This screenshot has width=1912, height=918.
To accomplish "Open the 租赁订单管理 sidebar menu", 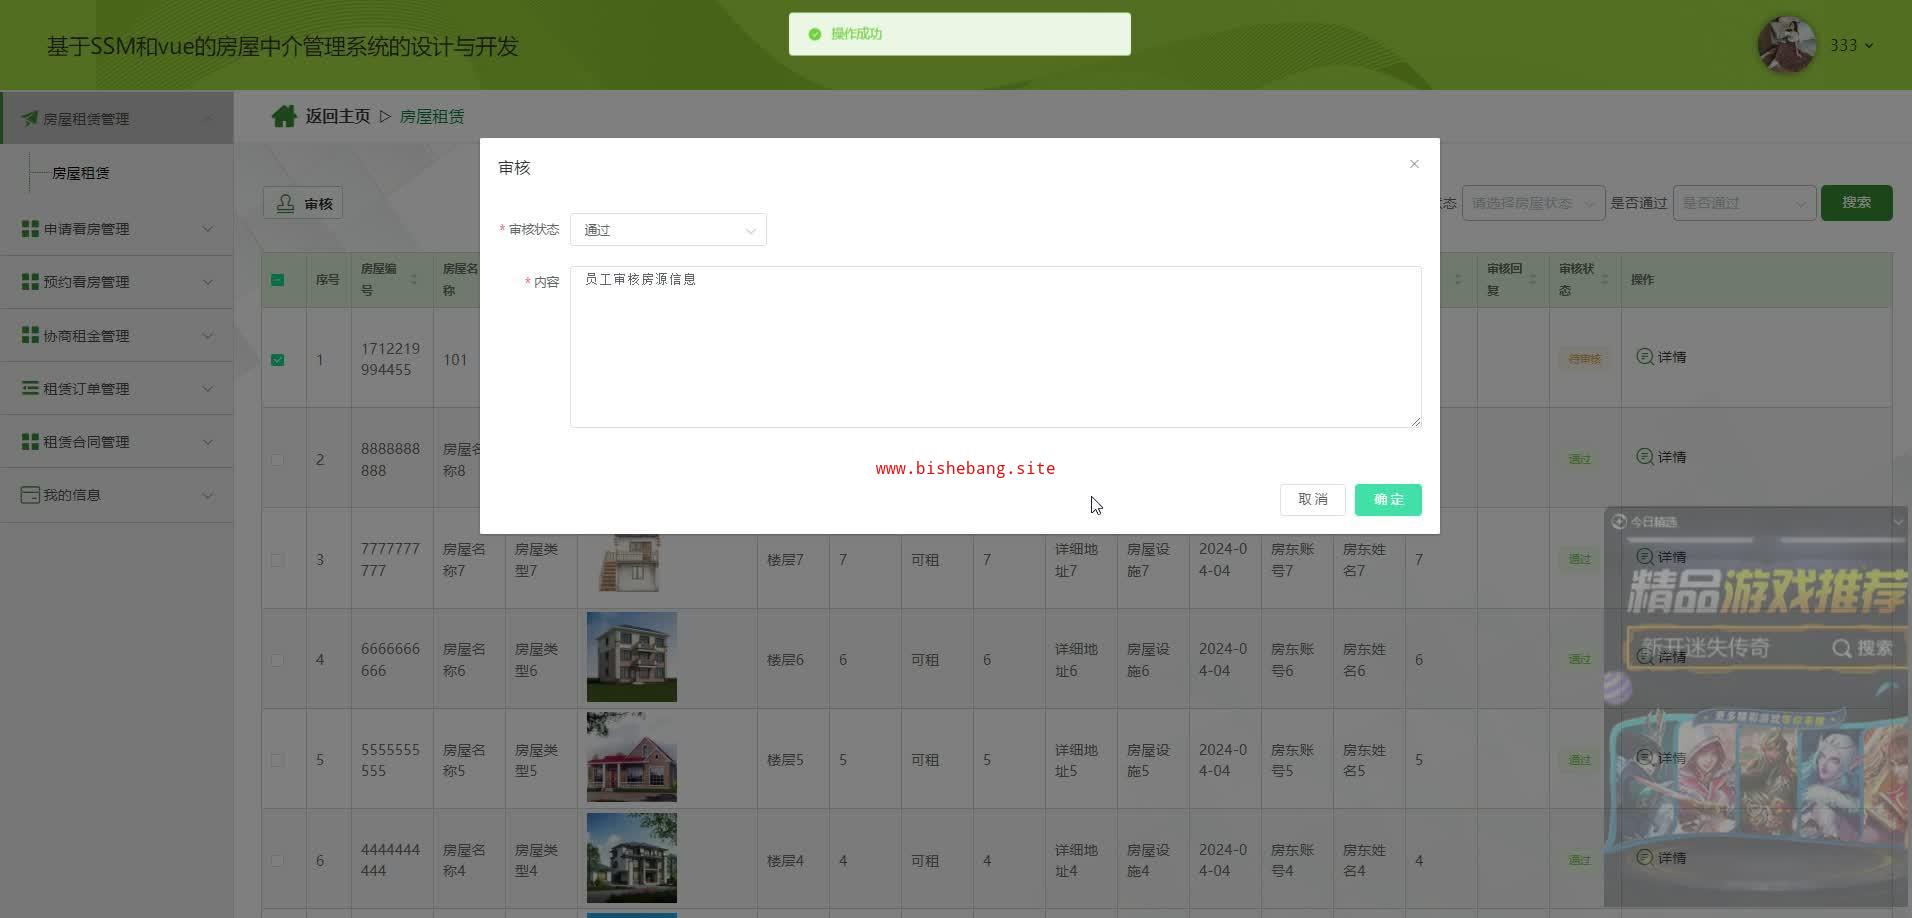I will (x=117, y=388).
